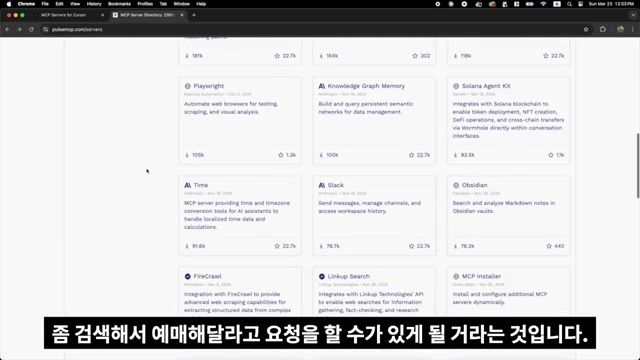Screen dimensions: 640x360
Task: Click the Anthropic logo beside Knowledge Graph Memory
Action: [322, 86]
